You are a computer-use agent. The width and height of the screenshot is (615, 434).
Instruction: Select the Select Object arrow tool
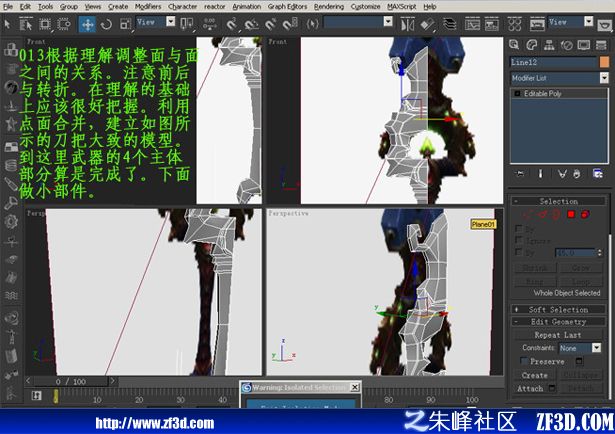(x=7, y=24)
